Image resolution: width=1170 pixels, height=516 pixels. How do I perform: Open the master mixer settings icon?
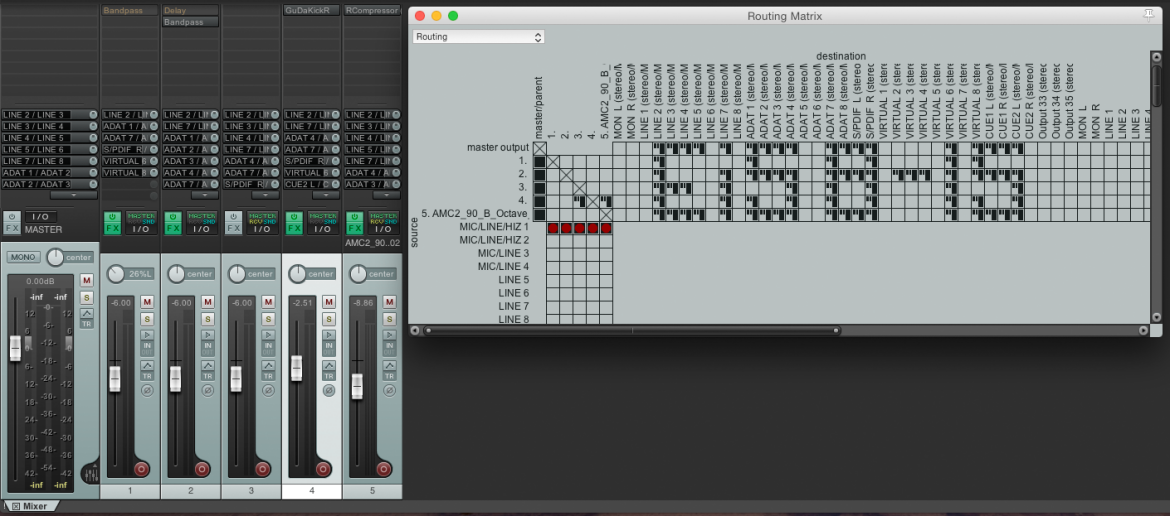(90, 473)
